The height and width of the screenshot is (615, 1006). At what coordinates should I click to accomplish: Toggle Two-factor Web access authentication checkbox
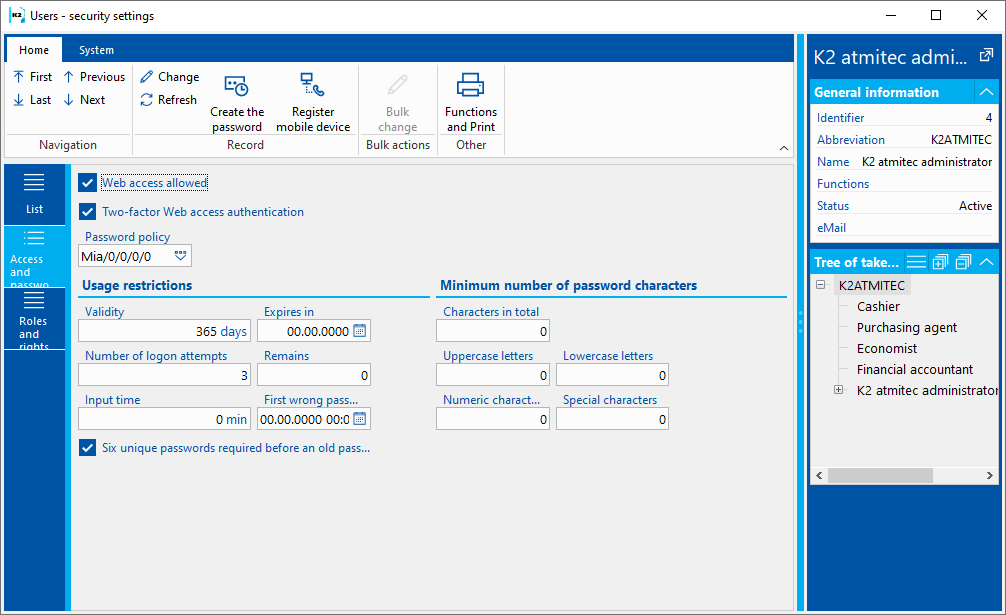coord(88,212)
